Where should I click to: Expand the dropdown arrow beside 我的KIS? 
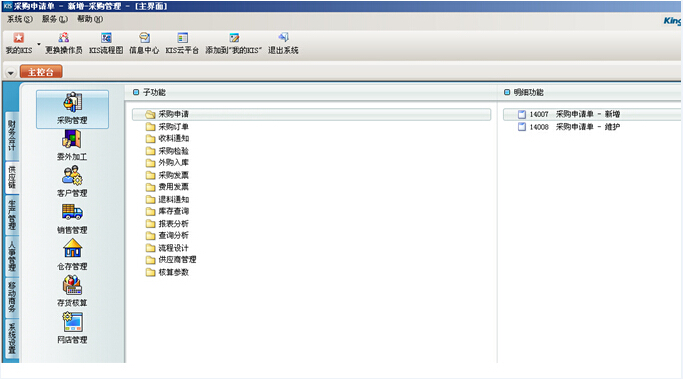39,44
